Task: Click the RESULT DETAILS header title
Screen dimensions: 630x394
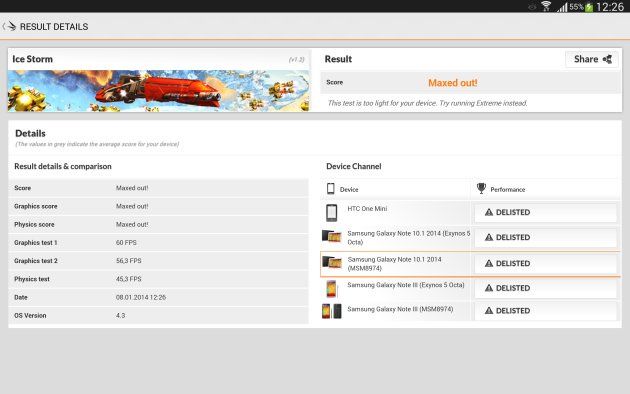Action: pyautogui.click(x=54, y=27)
